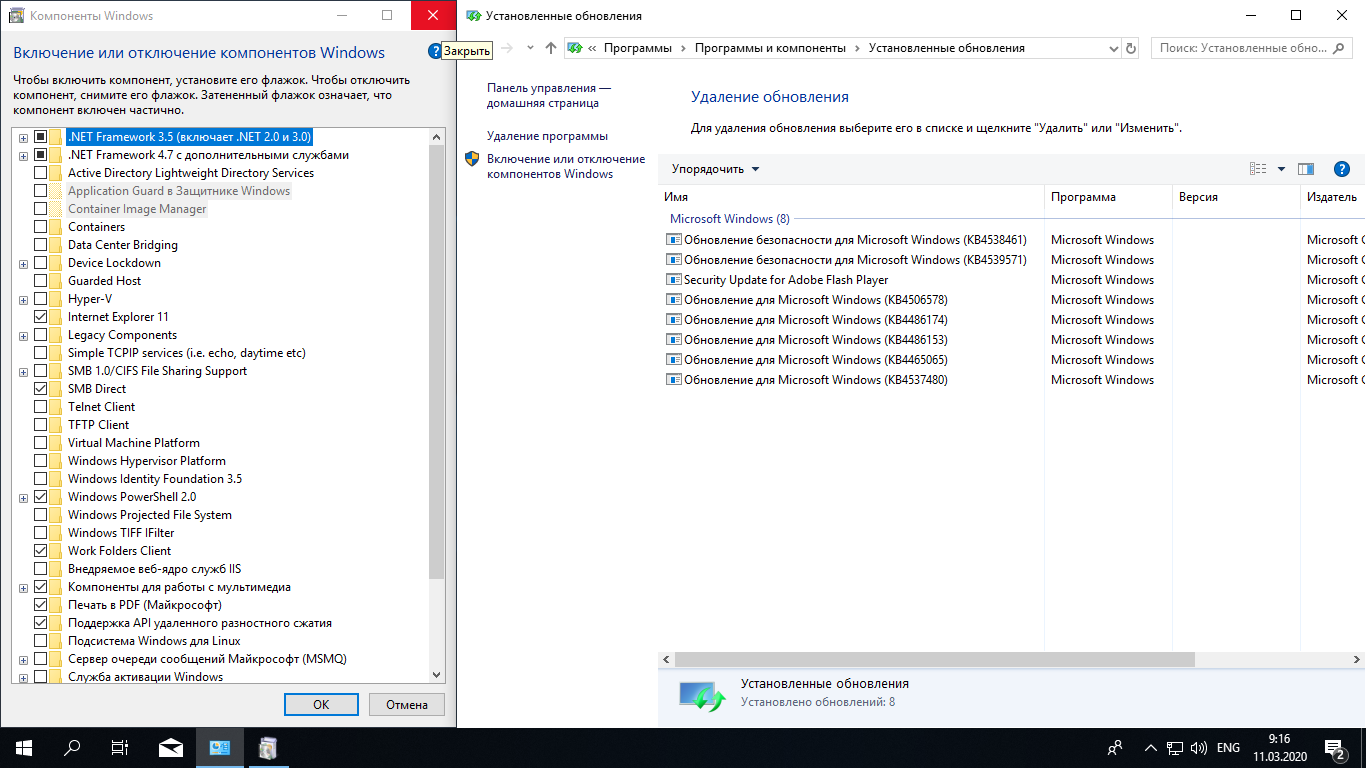The height and width of the screenshot is (768, 1366).
Task: Click update icon for KB4537480
Action: [x=673, y=380]
